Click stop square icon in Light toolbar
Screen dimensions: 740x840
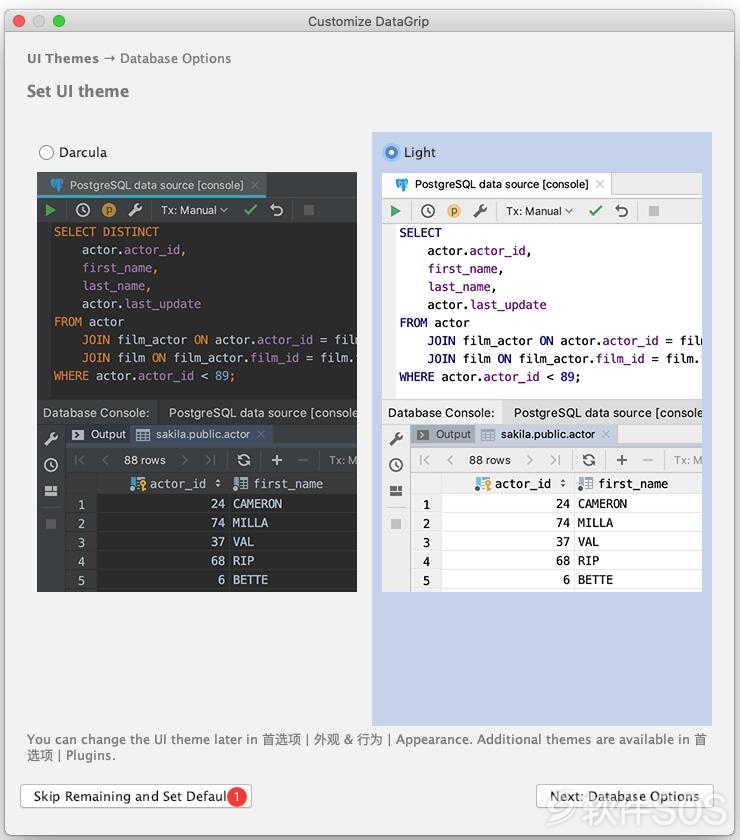pos(654,211)
